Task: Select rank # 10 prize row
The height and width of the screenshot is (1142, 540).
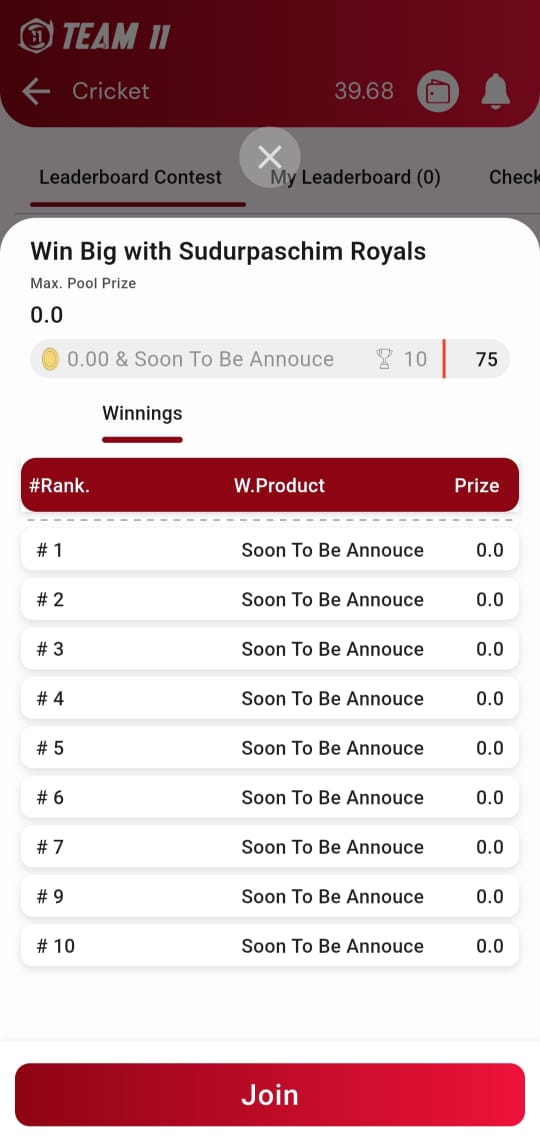Action: click(x=270, y=946)
